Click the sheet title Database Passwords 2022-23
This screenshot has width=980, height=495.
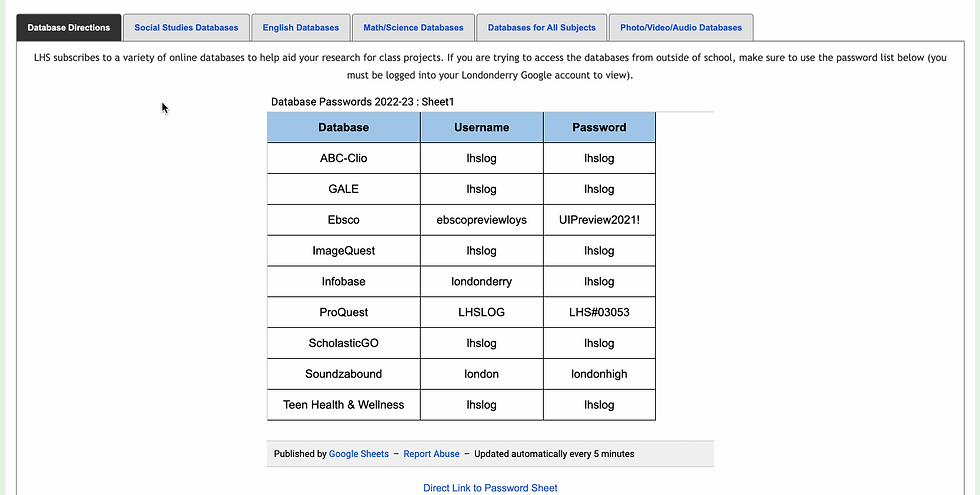coord(362,102)
